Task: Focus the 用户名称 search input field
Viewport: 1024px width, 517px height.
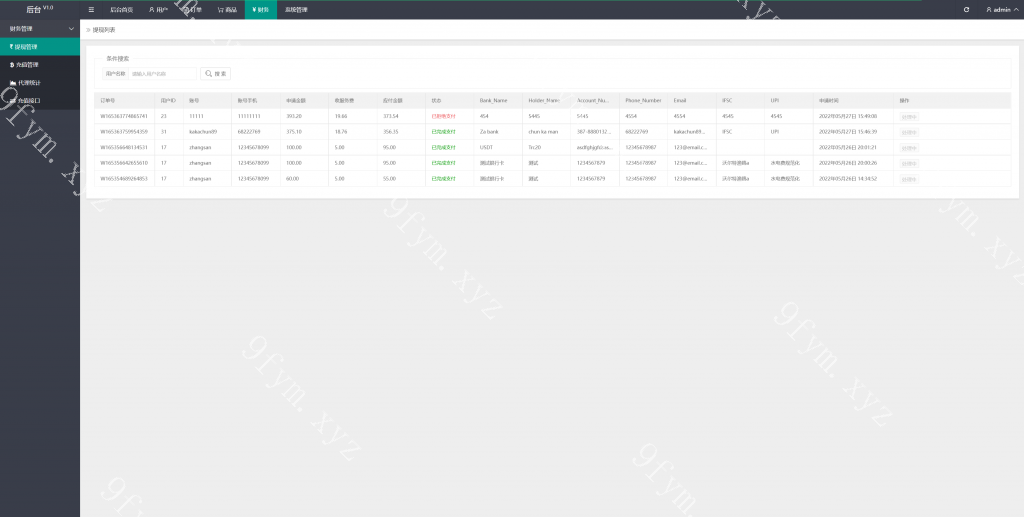Action: pos(162,74)
